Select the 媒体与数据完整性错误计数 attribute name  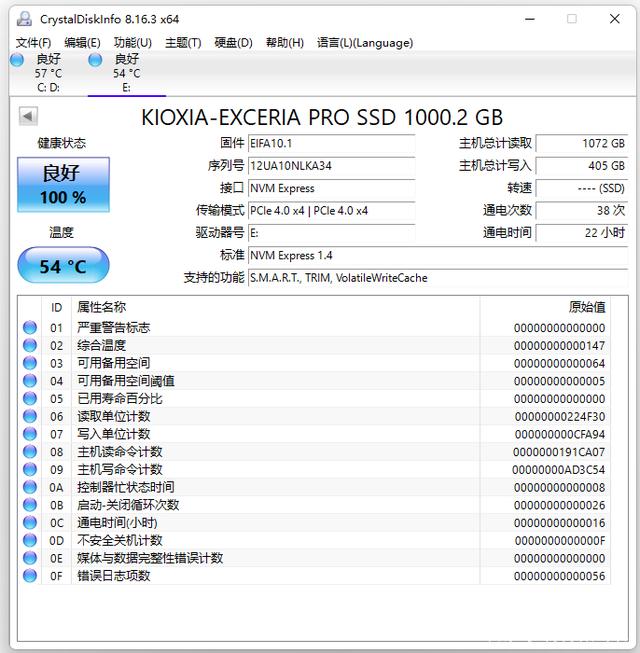(x=150, y=558)
